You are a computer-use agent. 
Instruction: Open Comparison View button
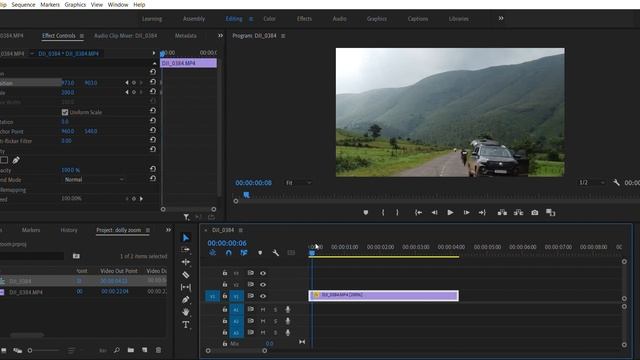tap(551, 213)
